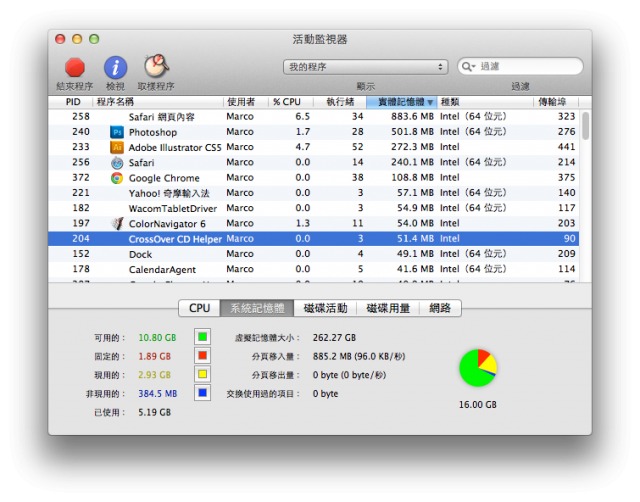Screen dimensions: 640x502
Task: Click the process list vertical scrollbar
Action: (x=585, y=126)
